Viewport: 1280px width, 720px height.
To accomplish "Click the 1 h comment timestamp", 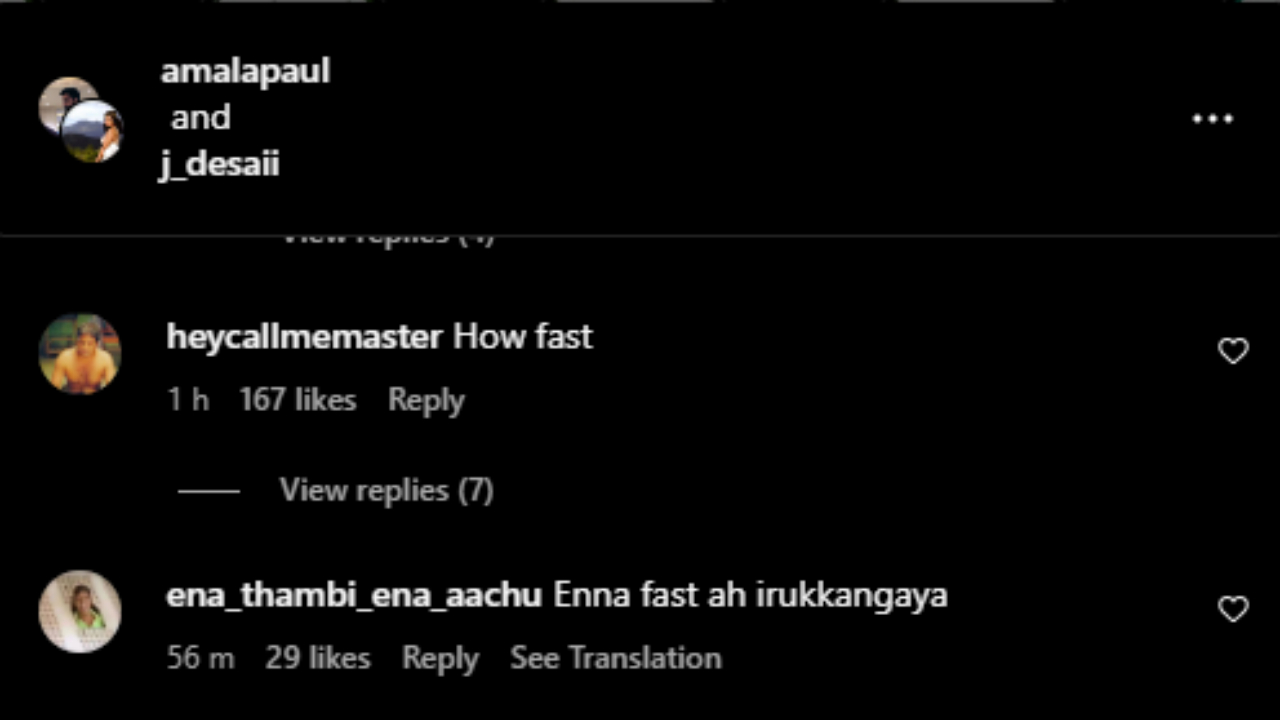I will coord(188,400).
